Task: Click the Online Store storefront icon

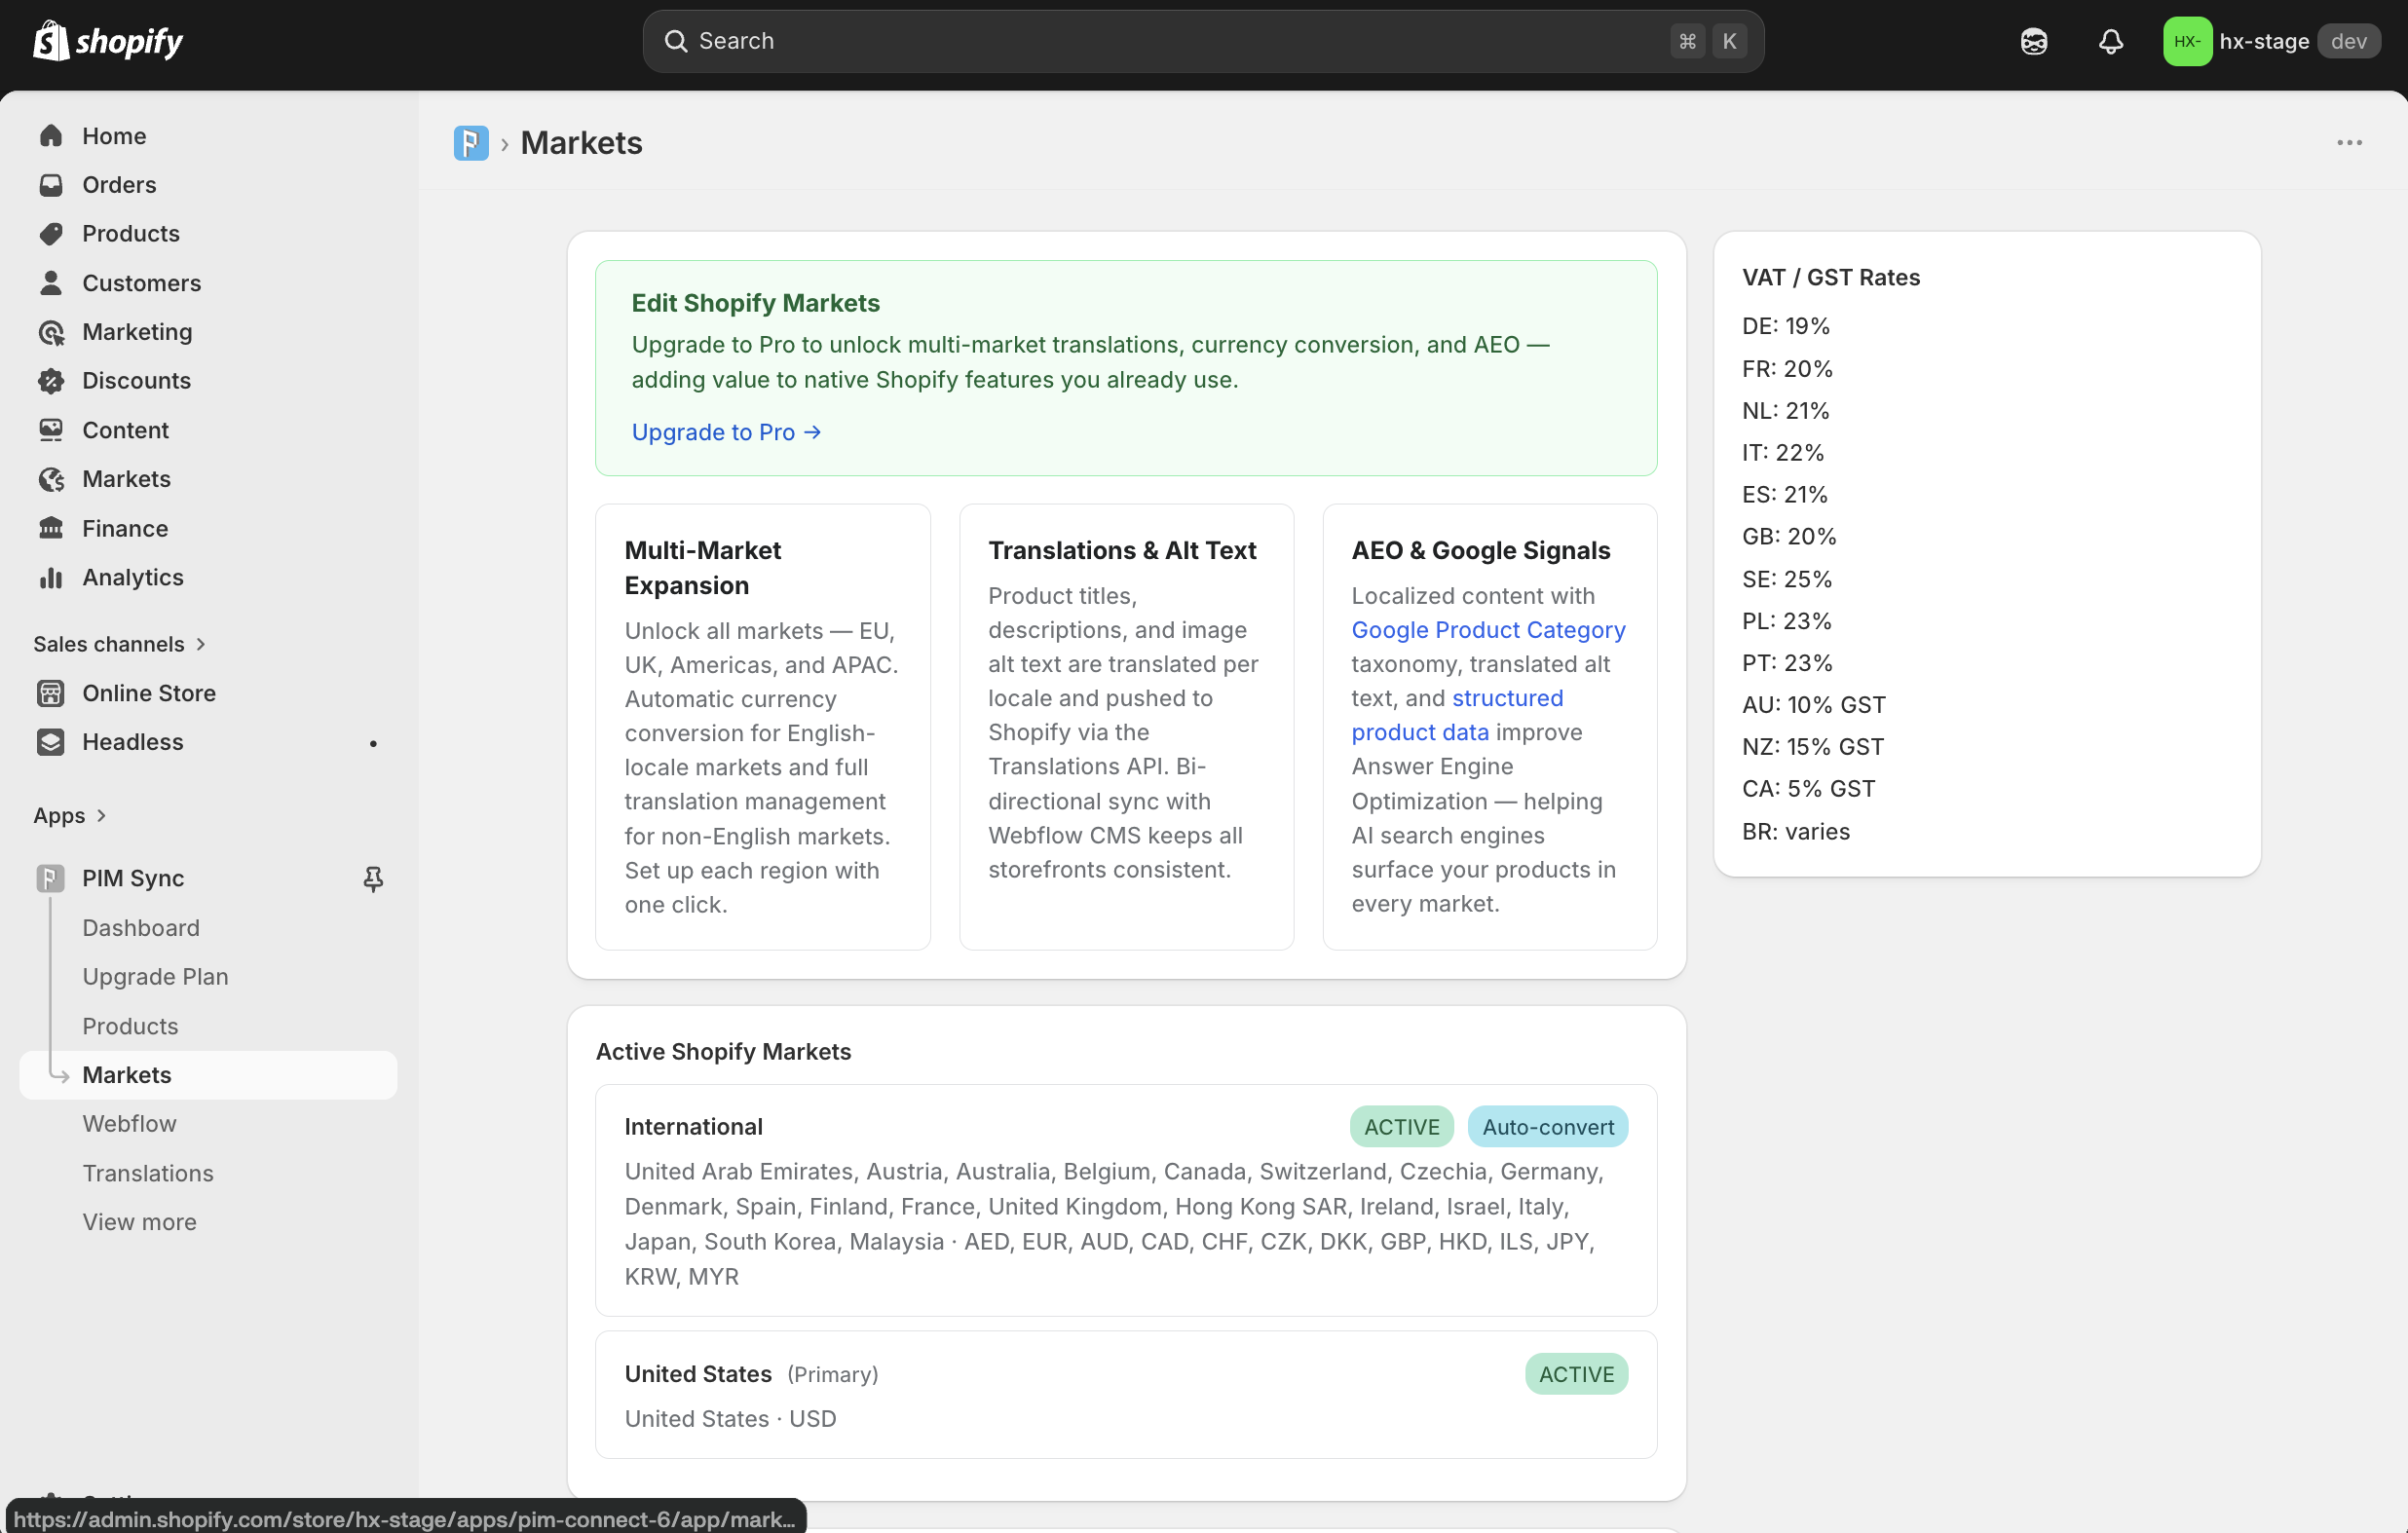Action: tap(51, 693)
